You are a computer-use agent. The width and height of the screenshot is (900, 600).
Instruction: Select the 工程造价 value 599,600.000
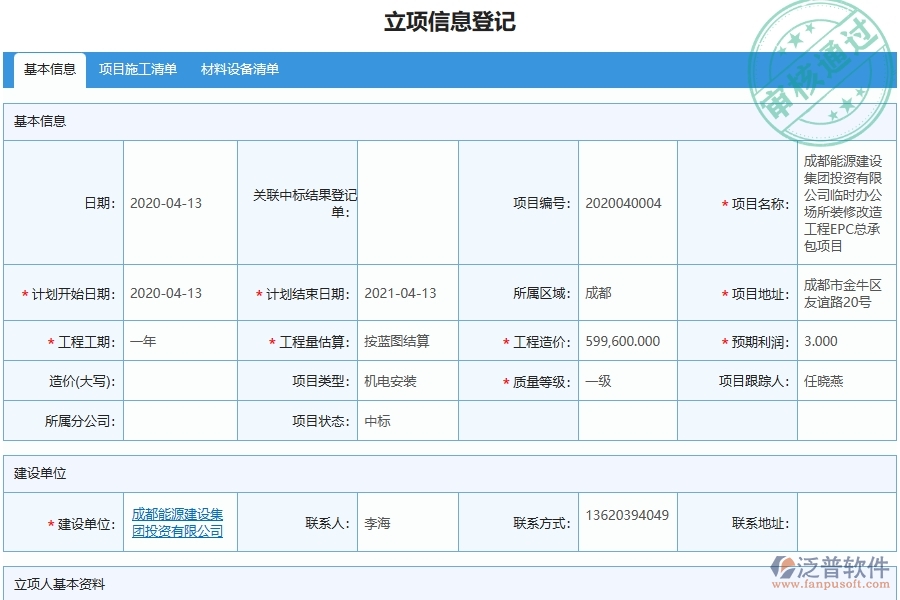(625, 340)
